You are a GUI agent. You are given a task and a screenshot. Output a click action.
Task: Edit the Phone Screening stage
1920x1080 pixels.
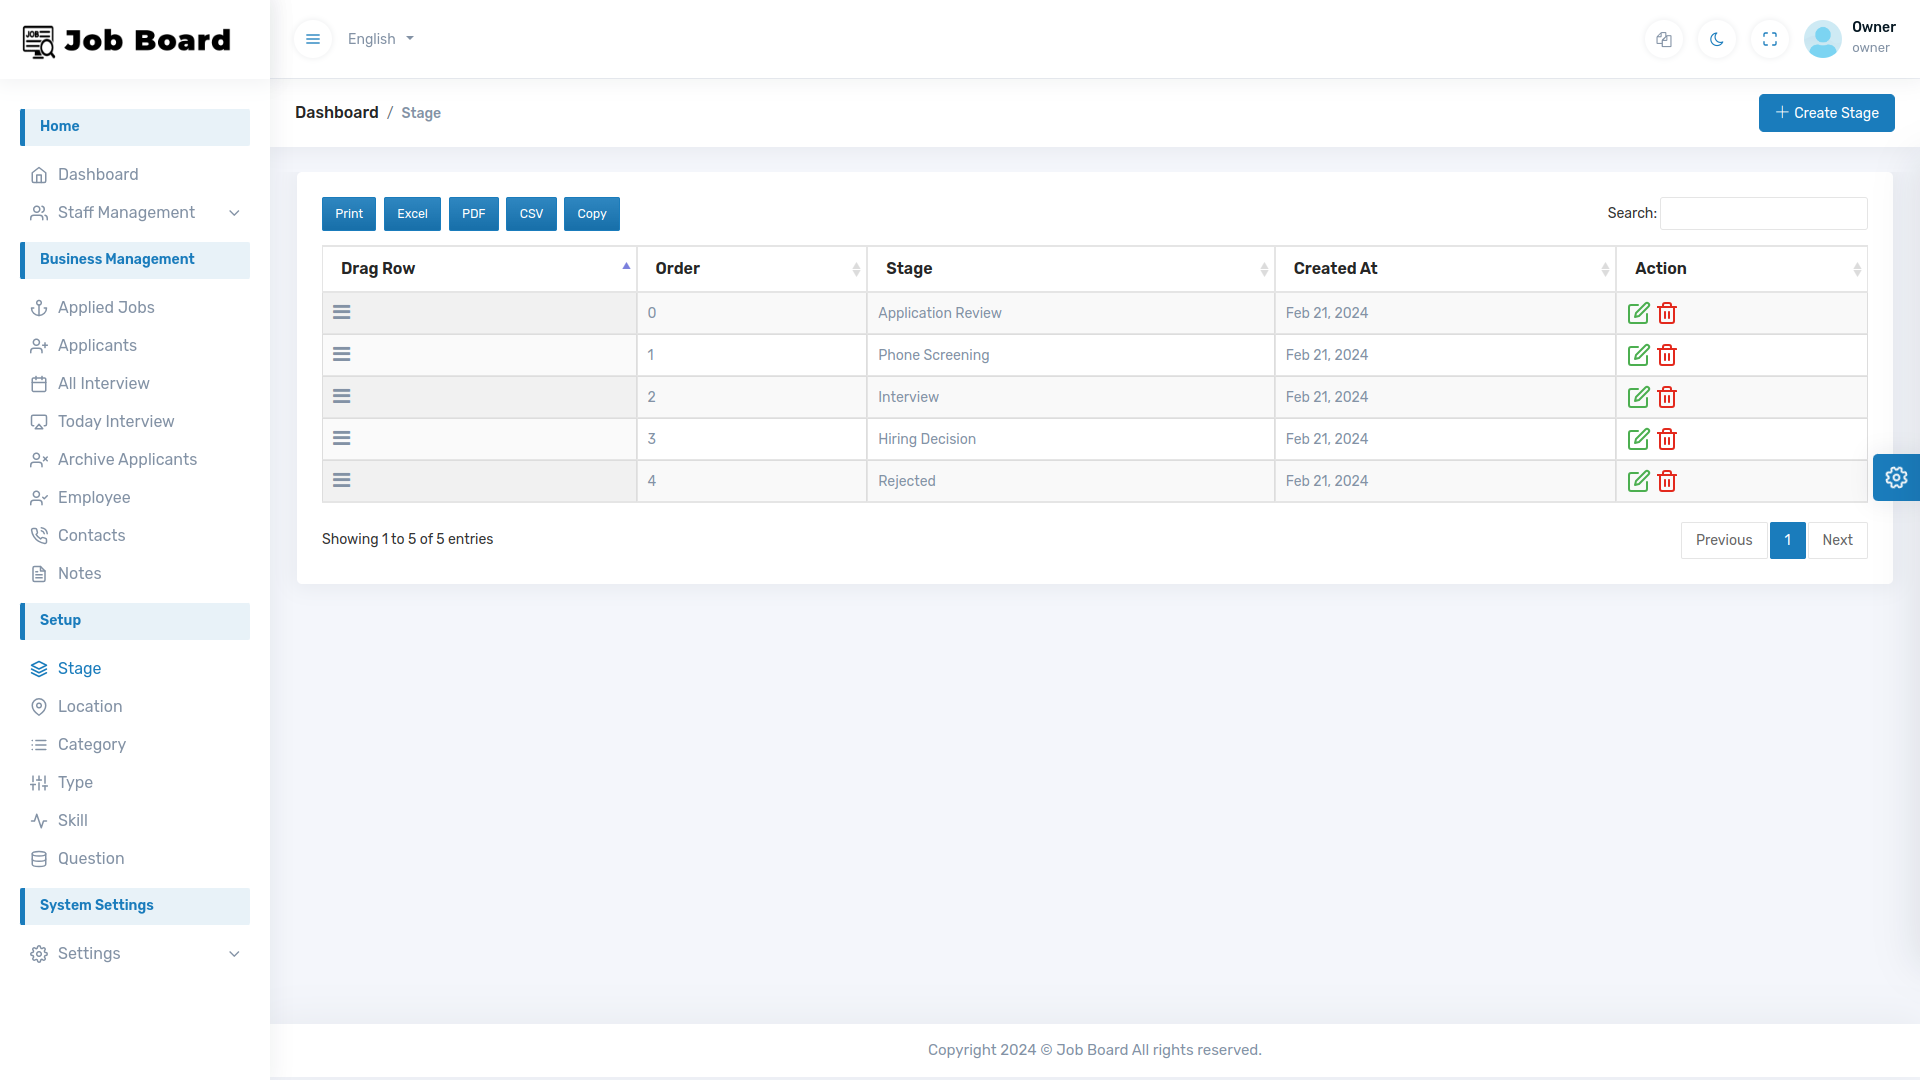coord(1638,355)
